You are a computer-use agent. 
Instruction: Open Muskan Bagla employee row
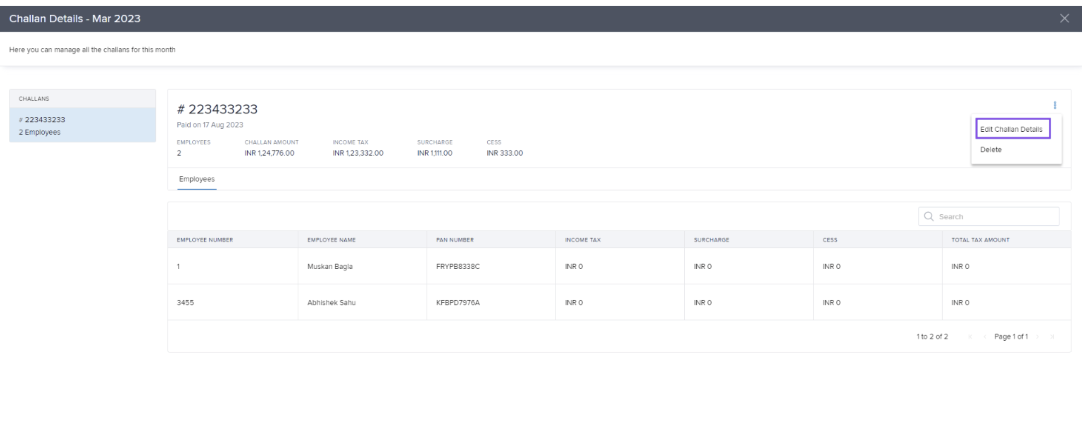[329, 267]
